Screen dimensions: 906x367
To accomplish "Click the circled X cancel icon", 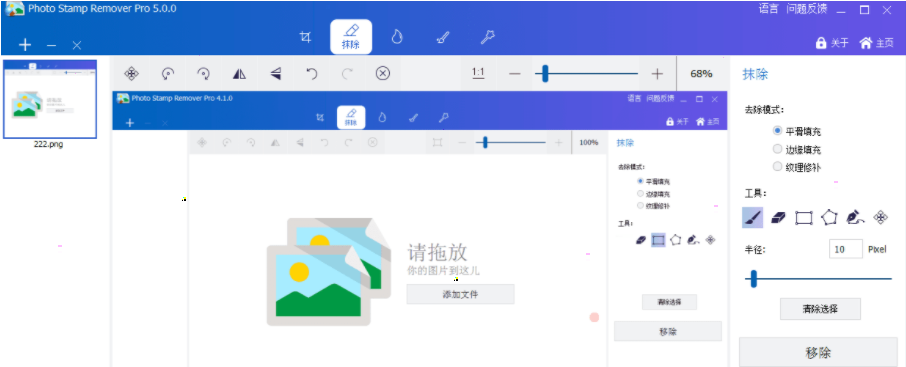I will point(383,73).
